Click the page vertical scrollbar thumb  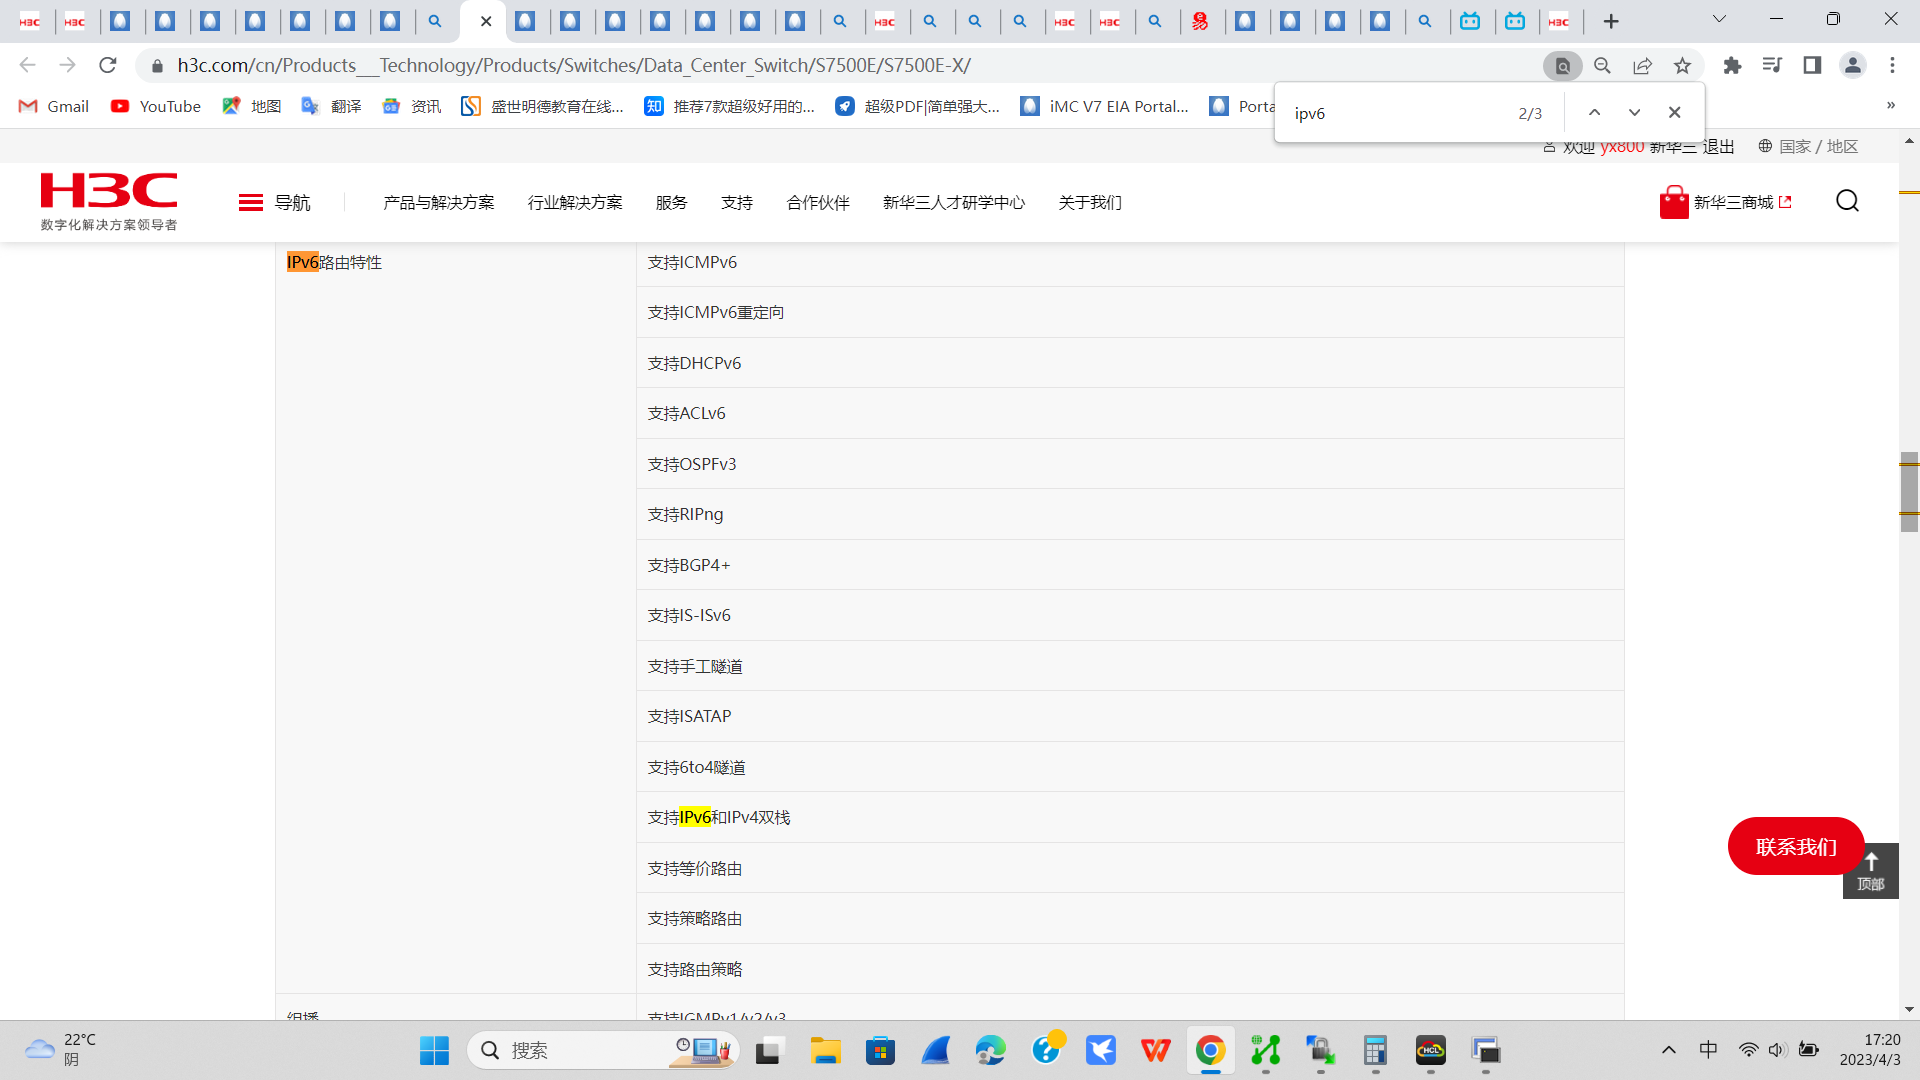point(1909,492)
